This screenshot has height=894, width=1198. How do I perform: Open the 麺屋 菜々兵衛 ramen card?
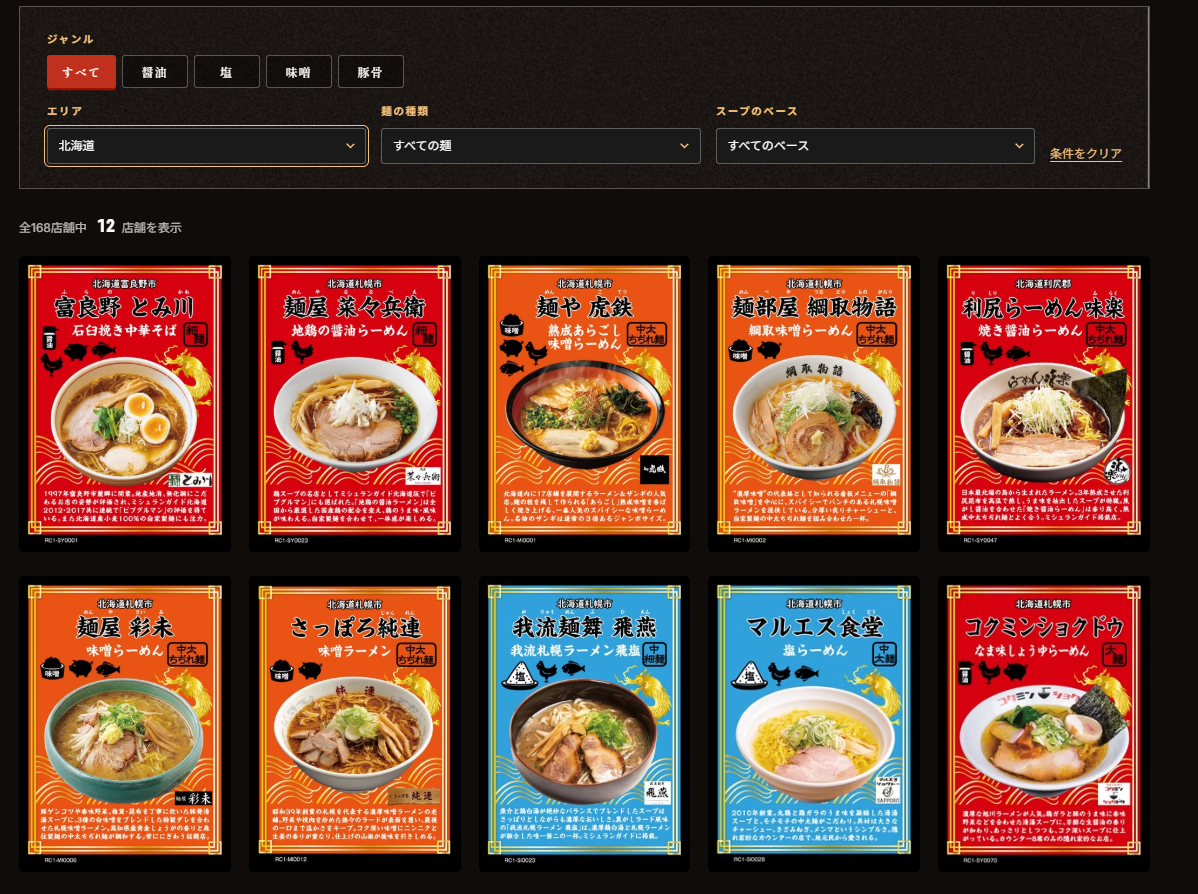[355, 403]
